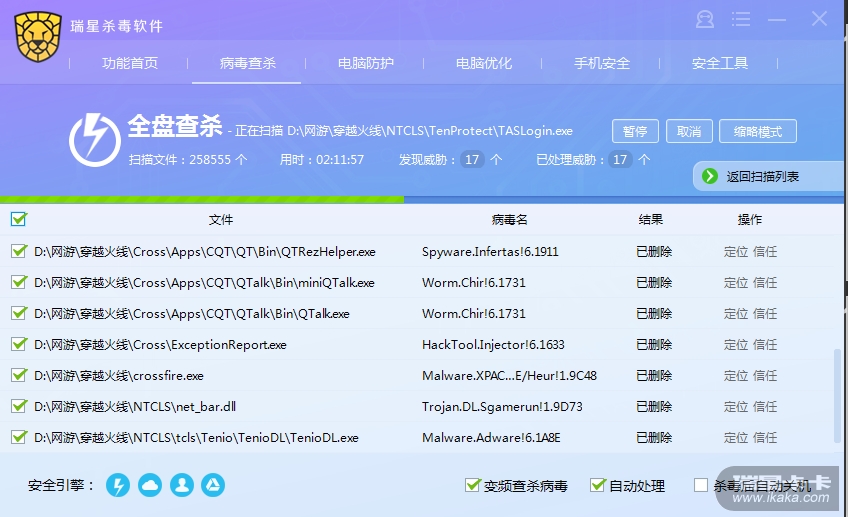The image size is (848, 517).
Task: Uncheck the crossfire.exe row checkbox
Action: [19, 375]
